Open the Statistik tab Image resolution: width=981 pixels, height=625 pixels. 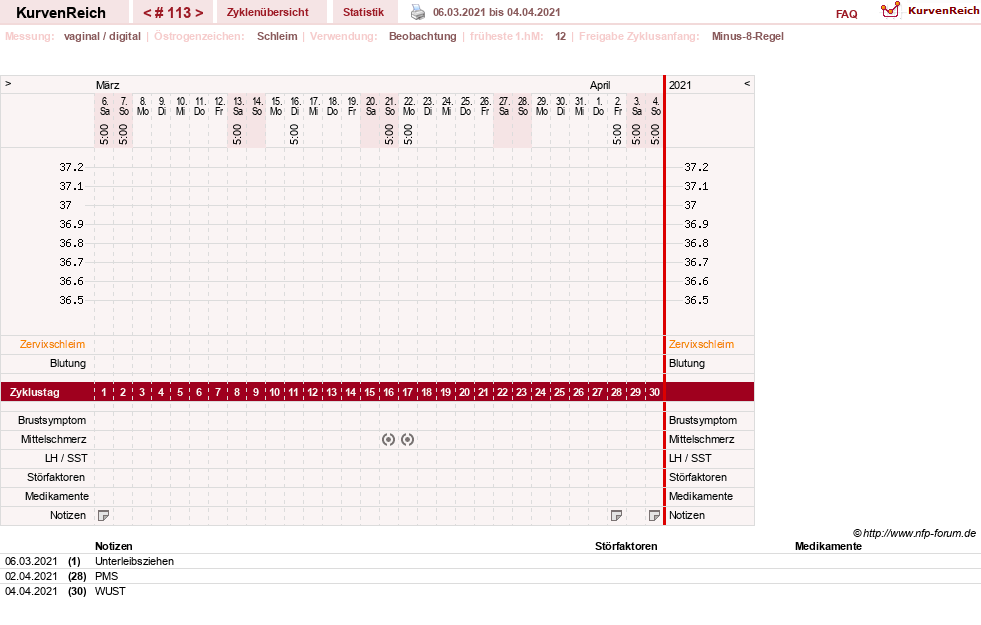pos(363,12)
